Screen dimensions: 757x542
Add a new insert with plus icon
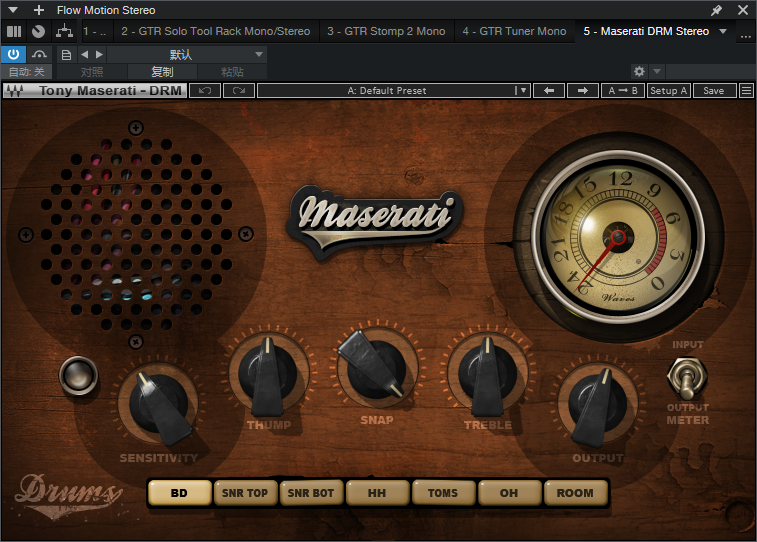coord(39,10)
